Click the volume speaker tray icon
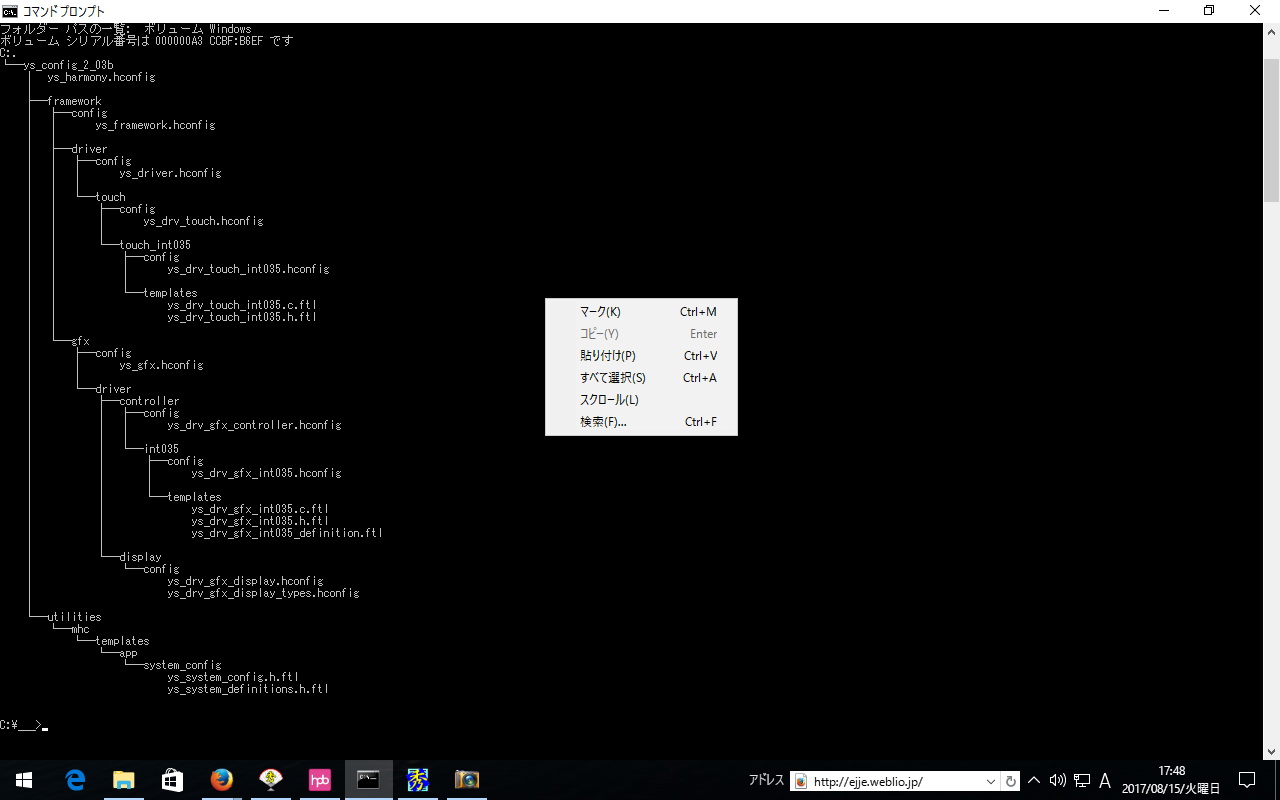This screenshot has width=1280, height=800. click(x=1057, y=780)
